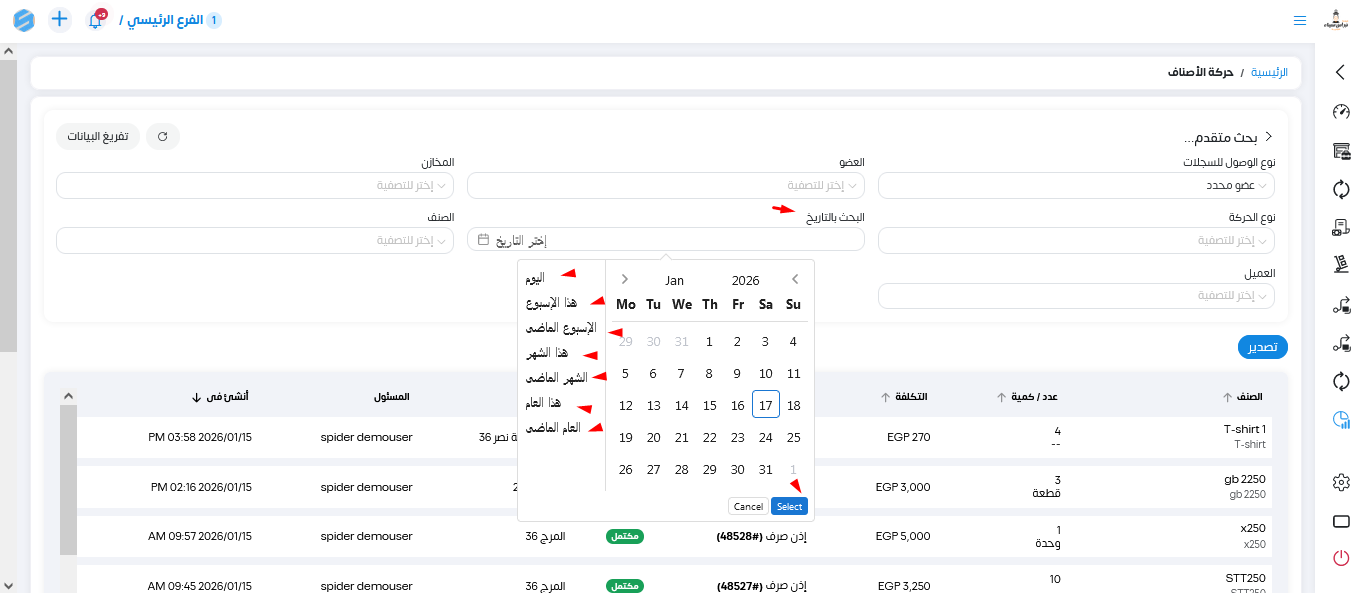This screenshot has height=593, width=1365.
Task: Open the dashboard gauge icon in sidebar
Action: click(1341, 111)
